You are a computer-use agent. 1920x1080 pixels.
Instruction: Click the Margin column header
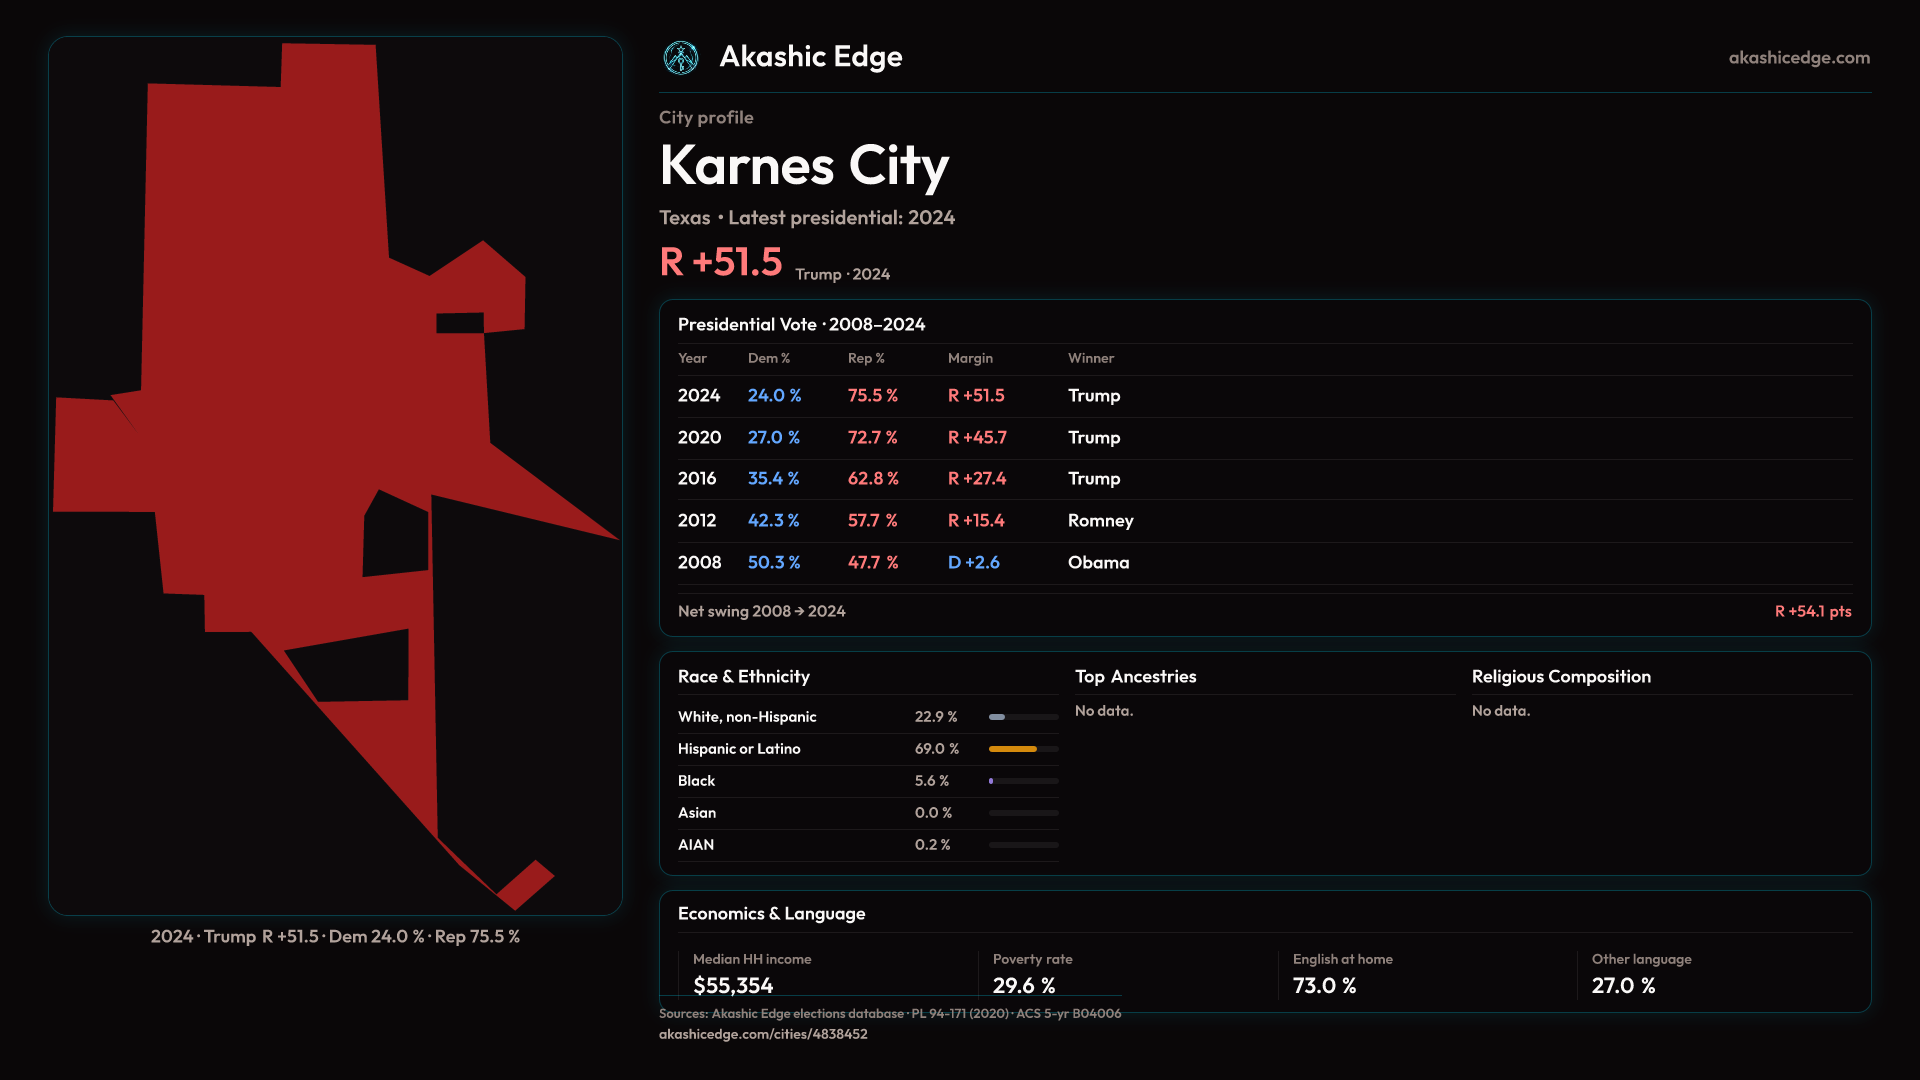(970, 358)
